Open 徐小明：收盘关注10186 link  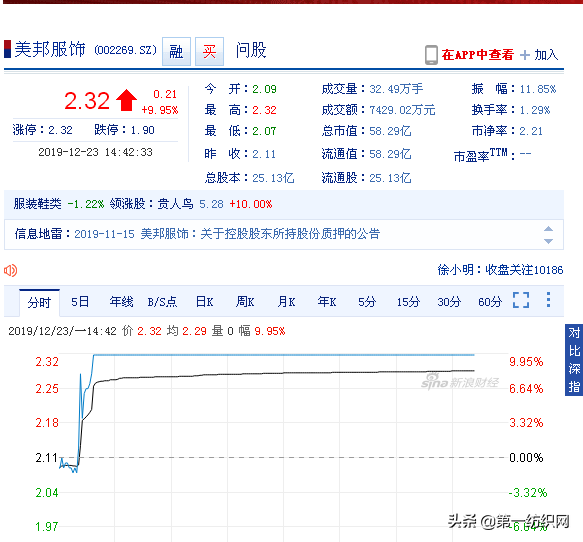pyautogui.click(x=500, y=270)
